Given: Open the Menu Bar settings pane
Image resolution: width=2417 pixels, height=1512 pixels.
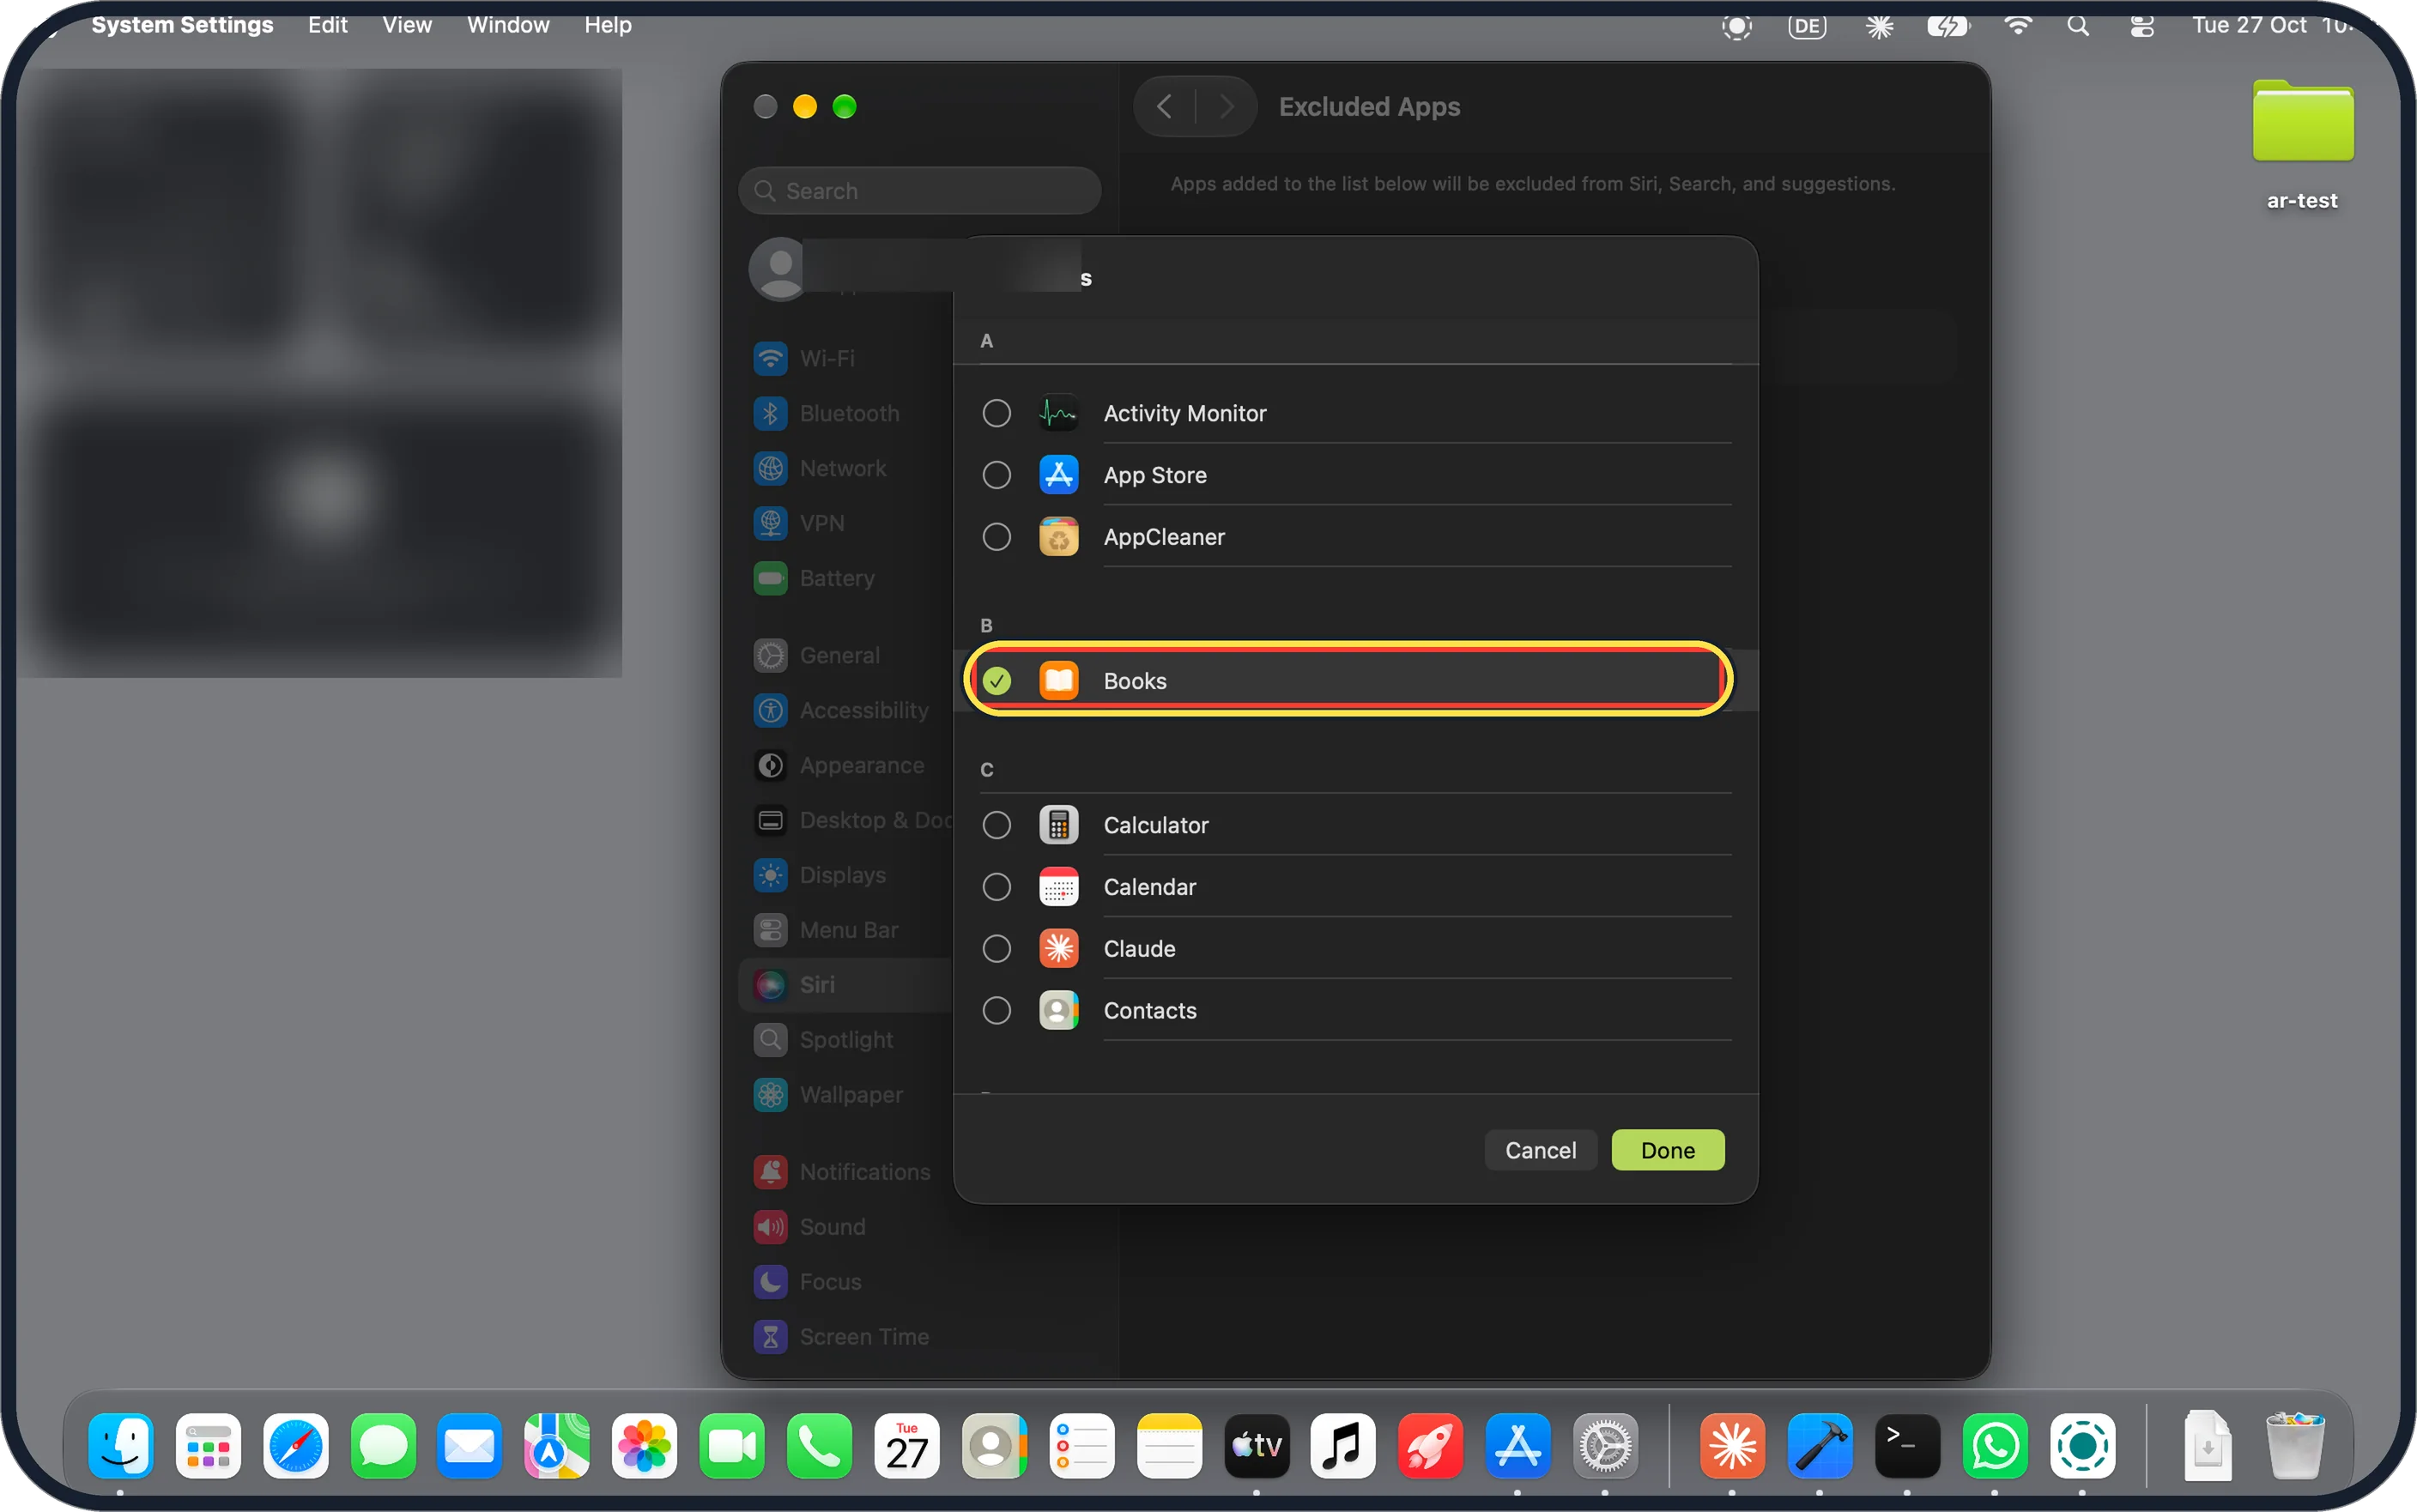Looking at the screenshot, I should click(x=845, y=930).
